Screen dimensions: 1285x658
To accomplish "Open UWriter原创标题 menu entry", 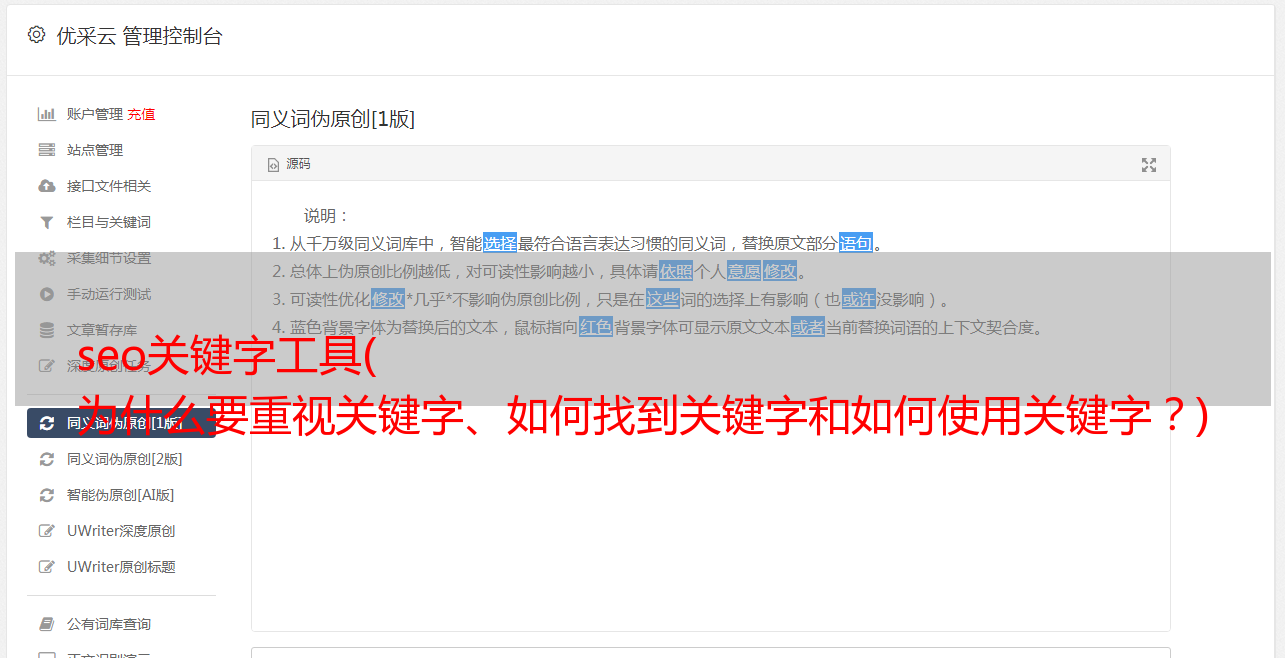I will click(121, 567).
